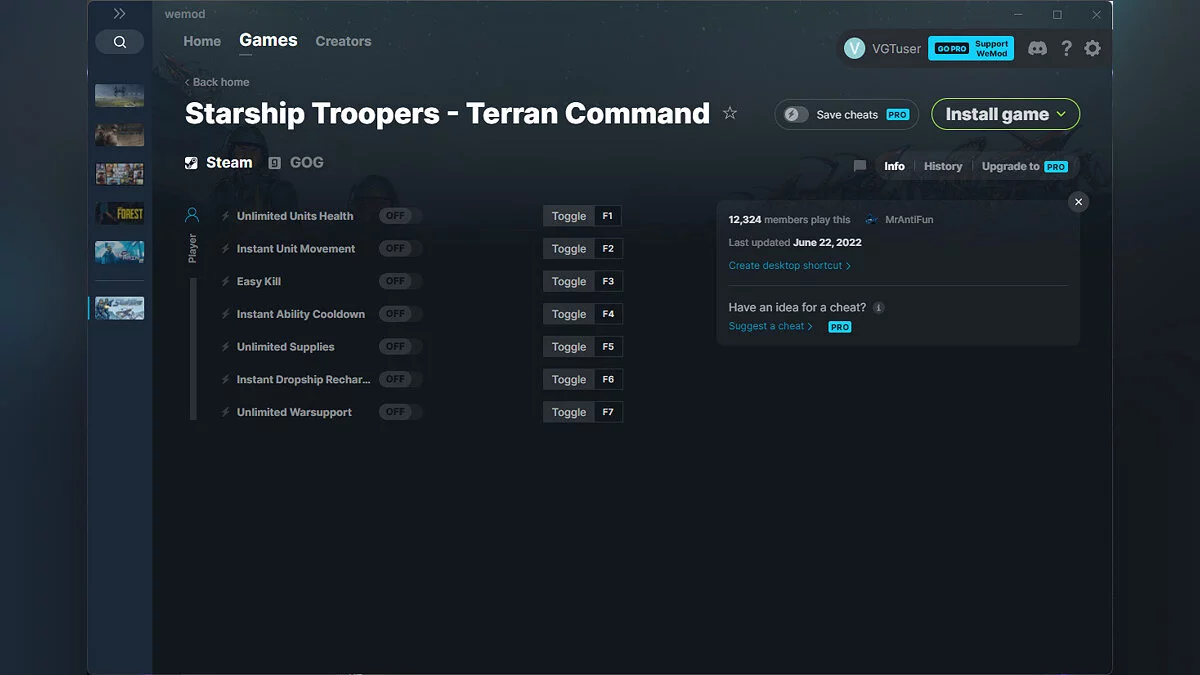Open the fifth game thumbnail in sidebar
The width and height of the screenshot is (1200, 675).
tap(120, 252)
